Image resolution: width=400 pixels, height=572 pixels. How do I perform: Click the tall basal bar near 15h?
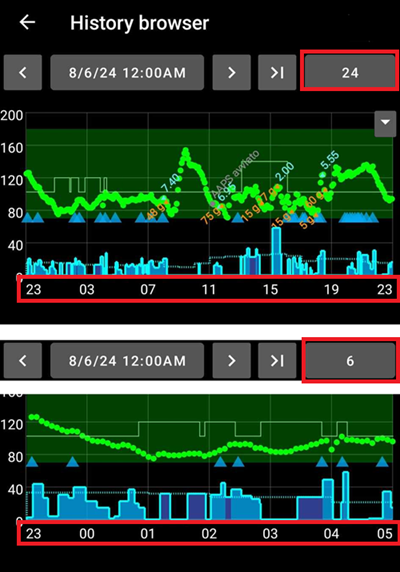coord(276,251)
